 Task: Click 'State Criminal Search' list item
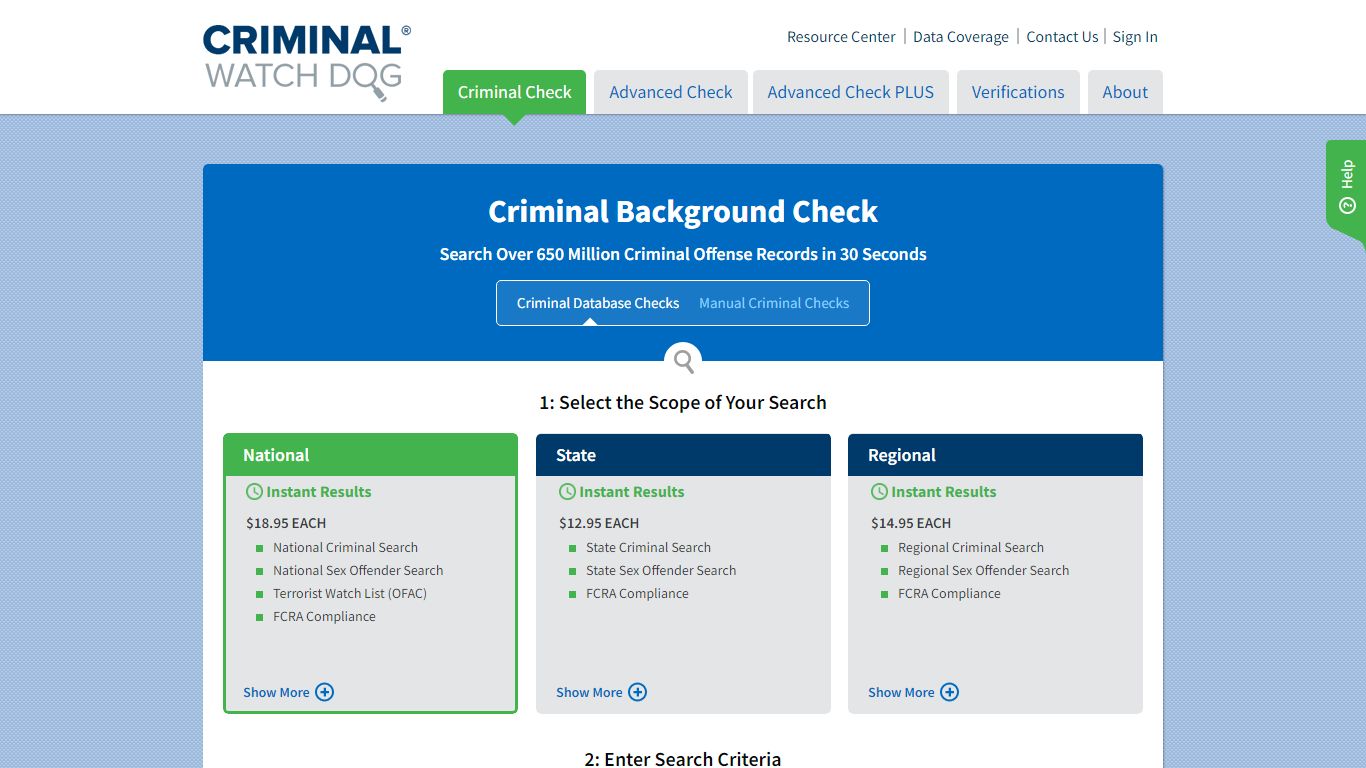[648, 547]
